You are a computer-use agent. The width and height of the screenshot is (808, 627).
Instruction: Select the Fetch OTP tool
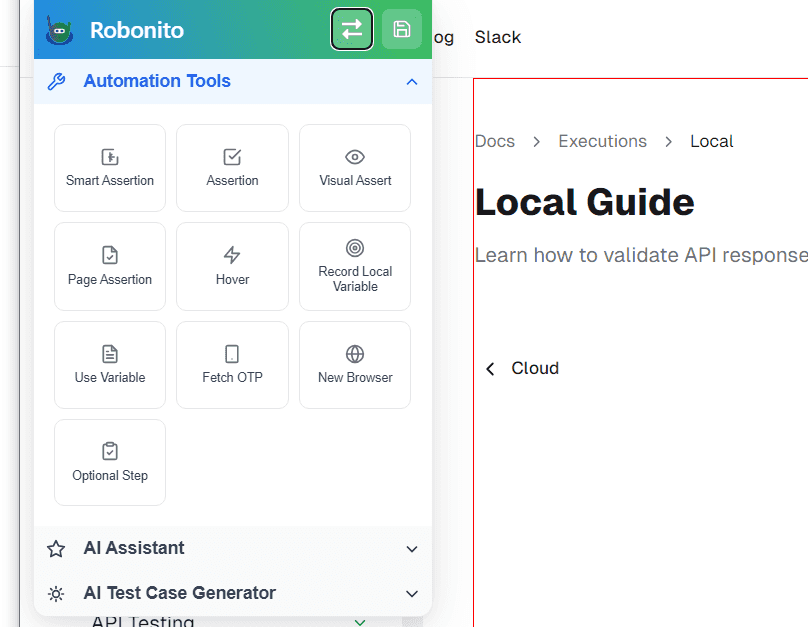(x=232, y=364)
